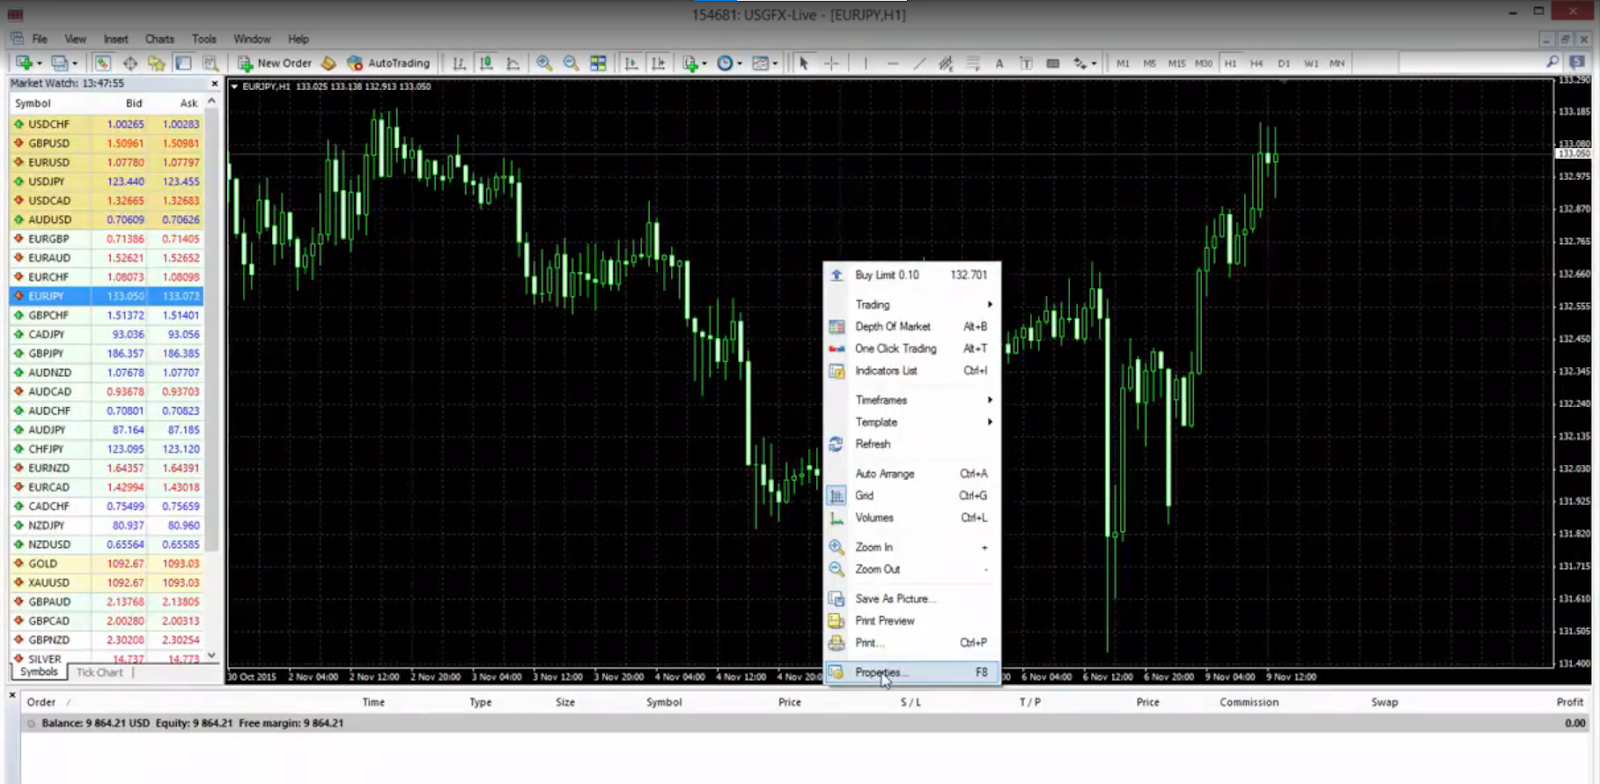This screenshot has height=784, width=1600.
Task: Switch to M1 timeframe
Action: [x=1123, y=63]
